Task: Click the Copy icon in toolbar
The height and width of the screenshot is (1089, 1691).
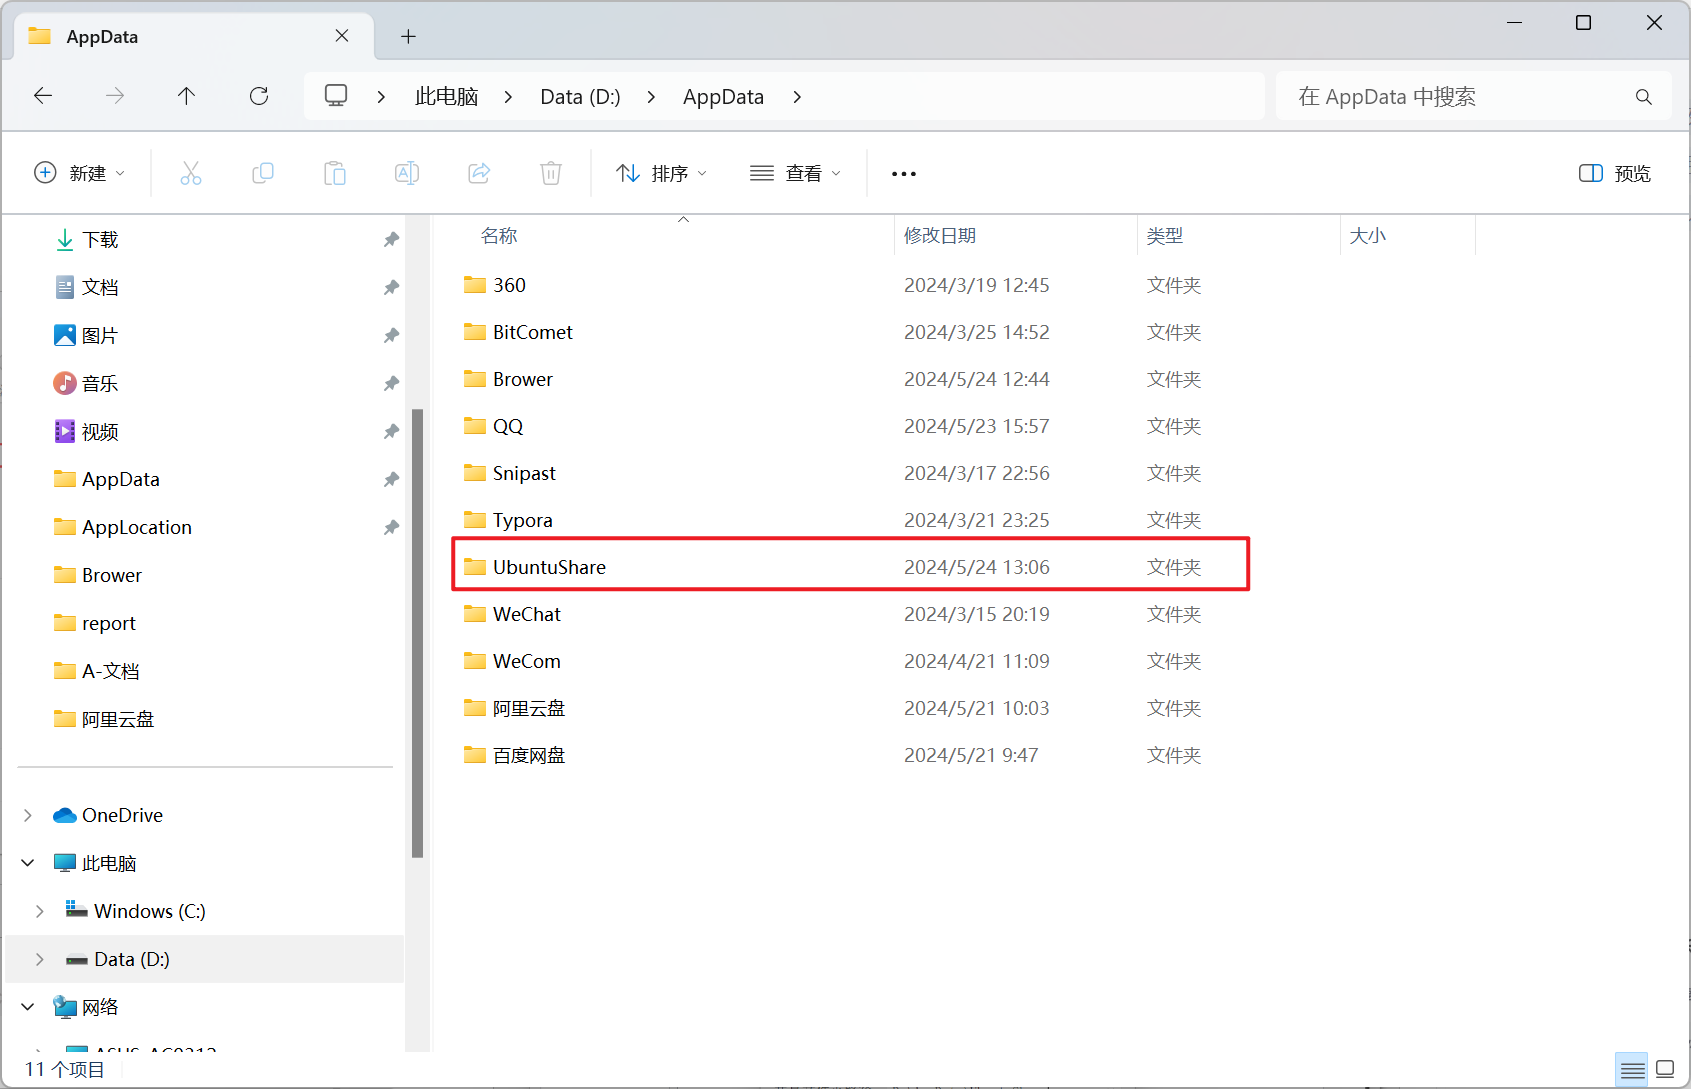Action: tap(263, 173)
